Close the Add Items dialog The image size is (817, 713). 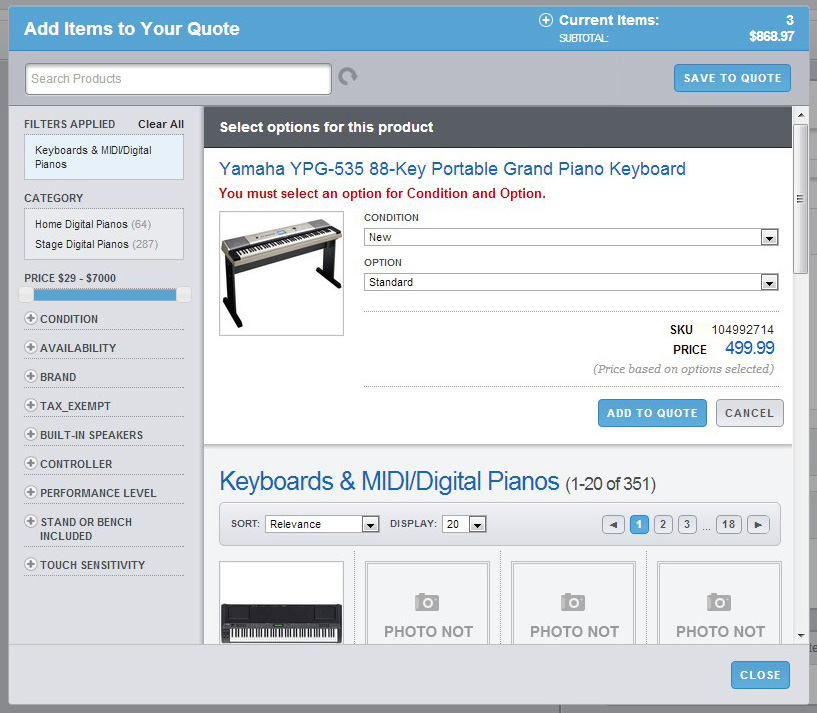pos(760,675)
